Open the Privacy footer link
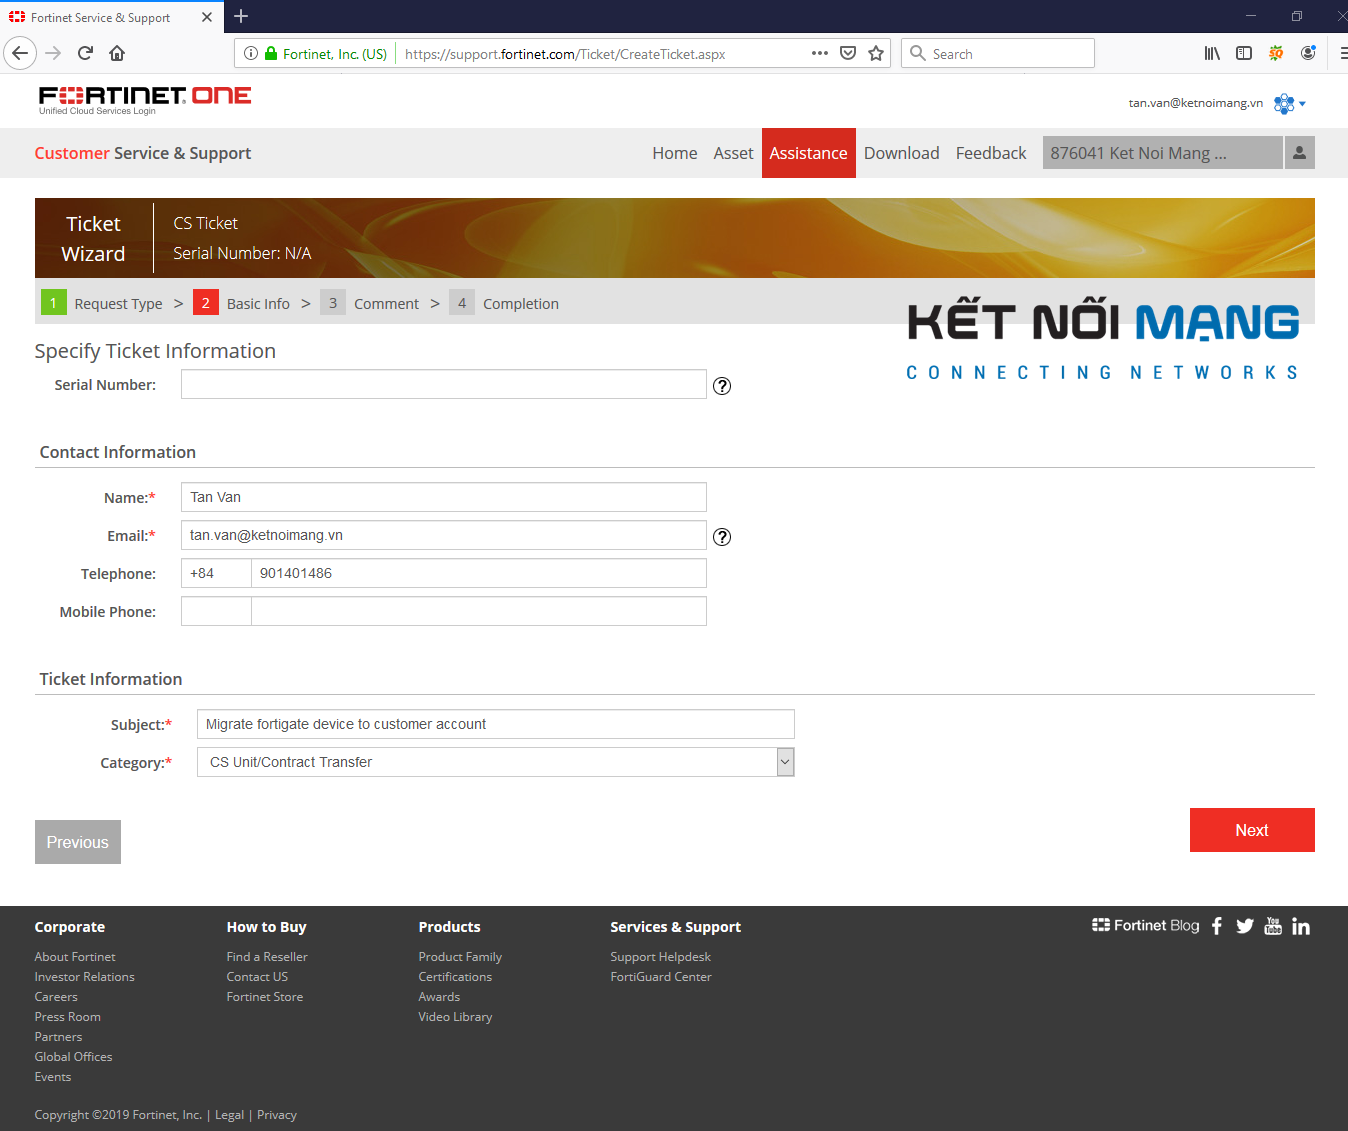Screen dimensions: 1348x1131 277,1115
